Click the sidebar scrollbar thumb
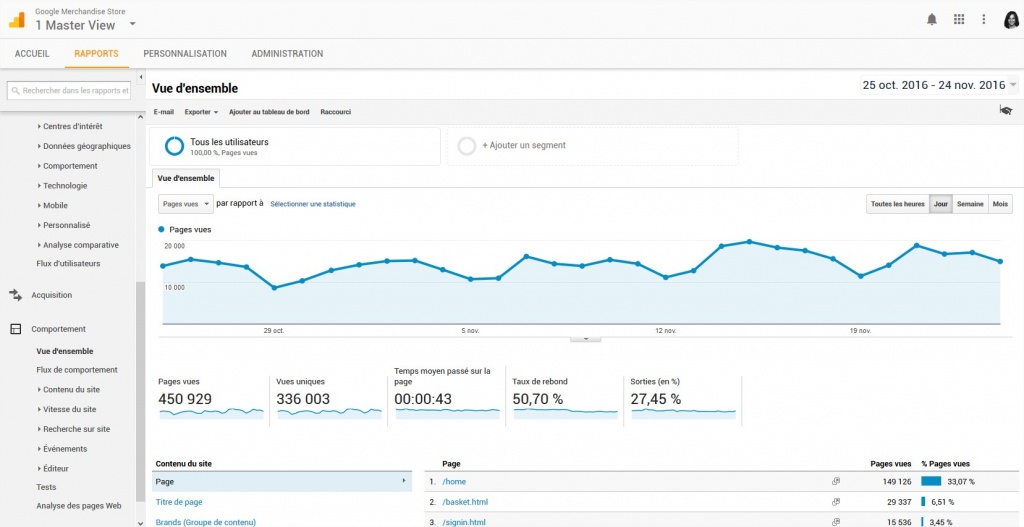This screenshot has height=527, width=1024. (x=140, y=392)
